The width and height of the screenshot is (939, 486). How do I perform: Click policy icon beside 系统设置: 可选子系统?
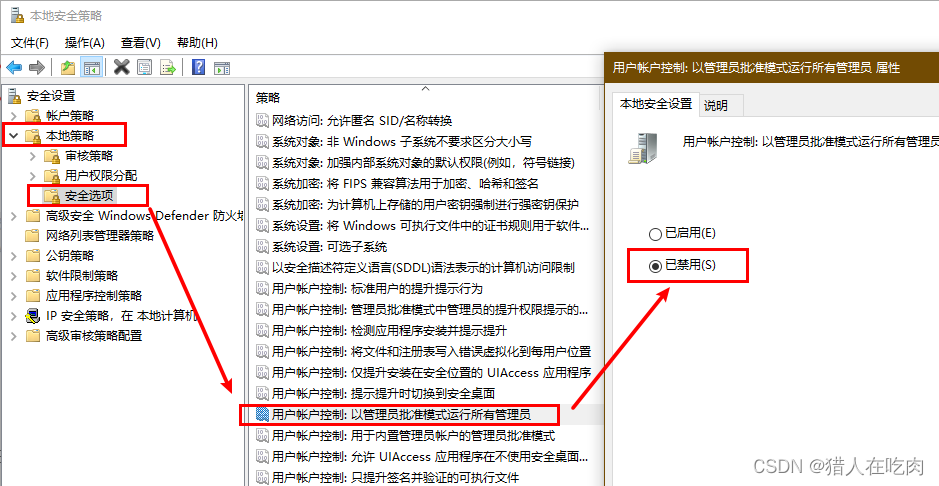(262, 246)
